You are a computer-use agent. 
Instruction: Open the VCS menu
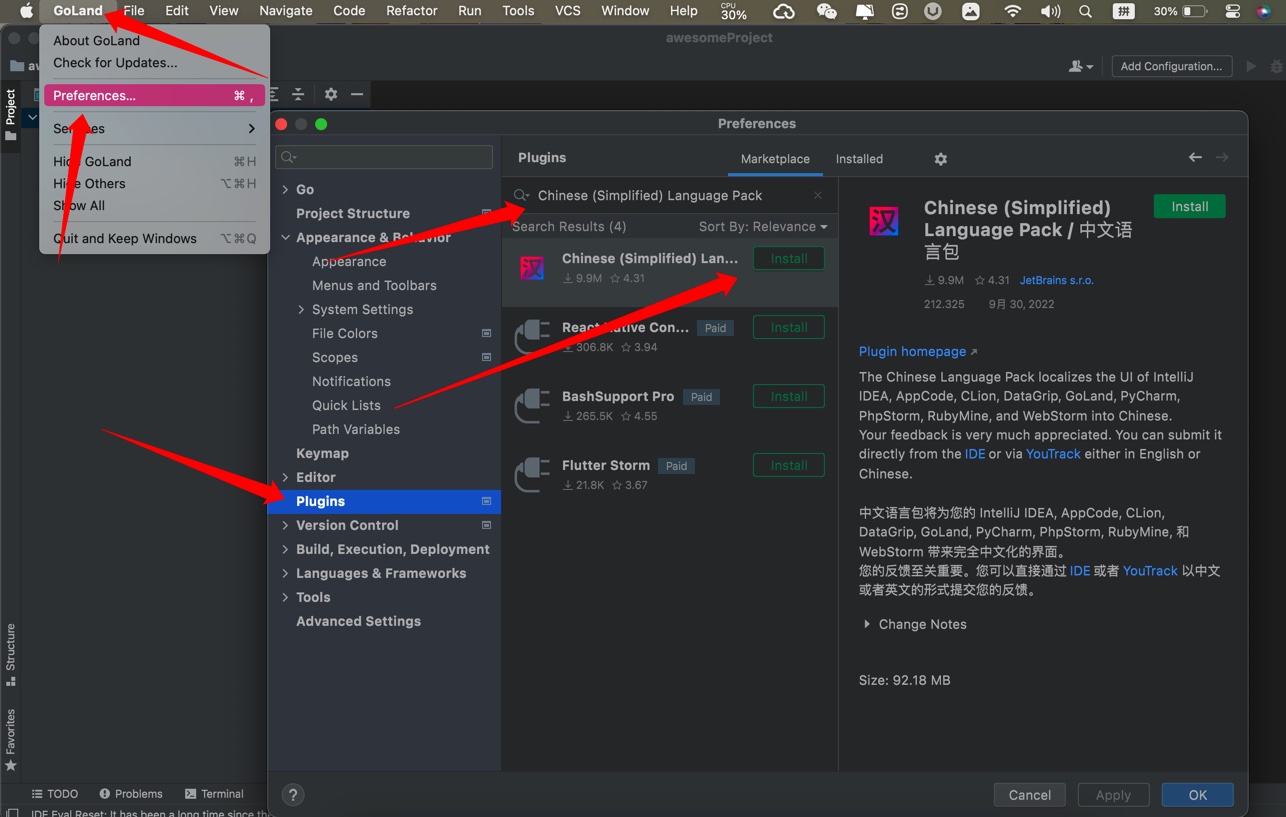(567, 11)
